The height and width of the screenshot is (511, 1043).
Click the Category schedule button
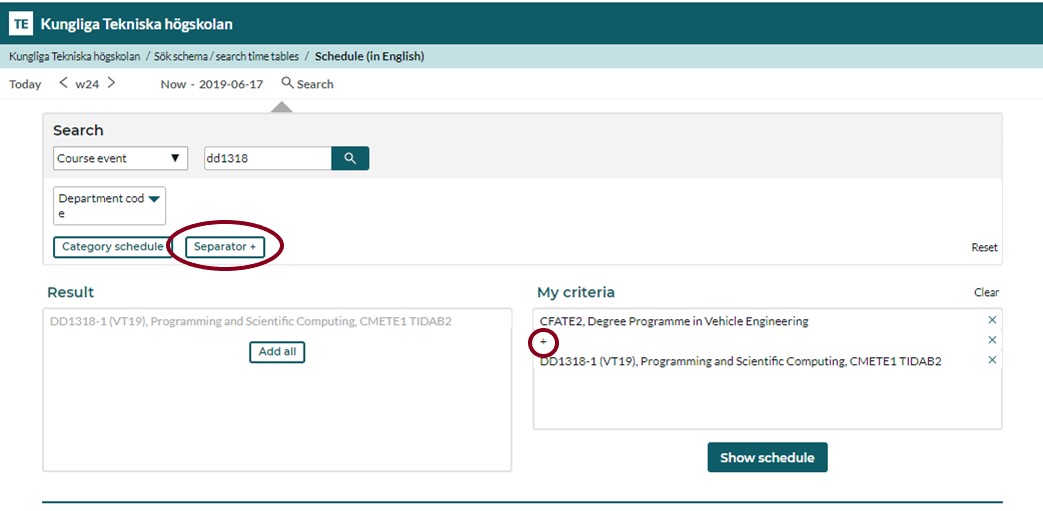(112, 247)
